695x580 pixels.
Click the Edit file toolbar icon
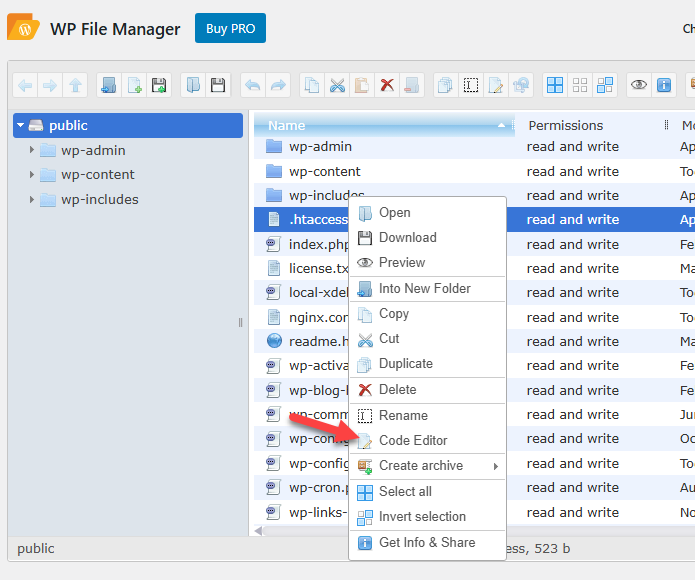click(496, 85)
